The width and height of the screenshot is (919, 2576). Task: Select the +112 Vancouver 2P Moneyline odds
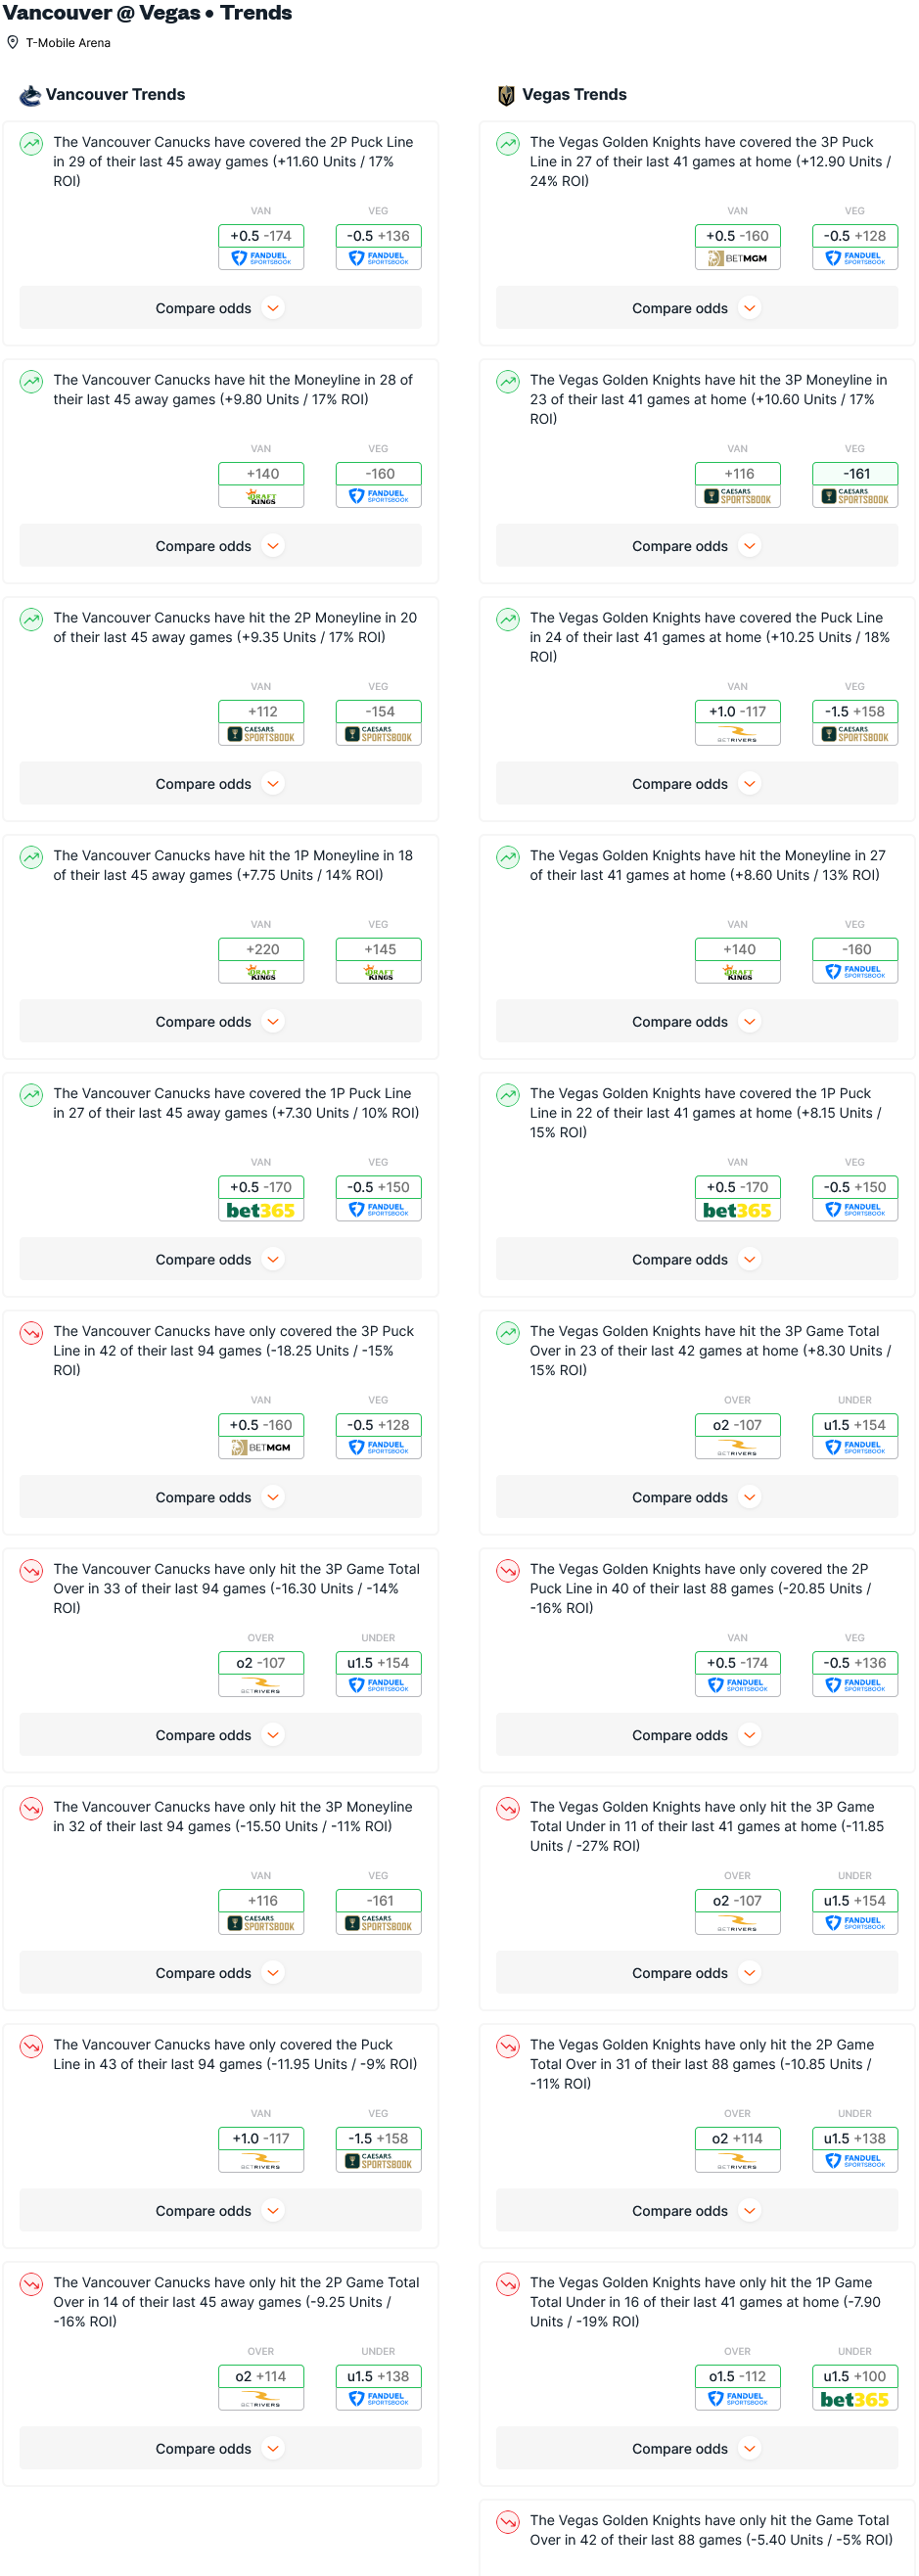[x=262, y=711]
